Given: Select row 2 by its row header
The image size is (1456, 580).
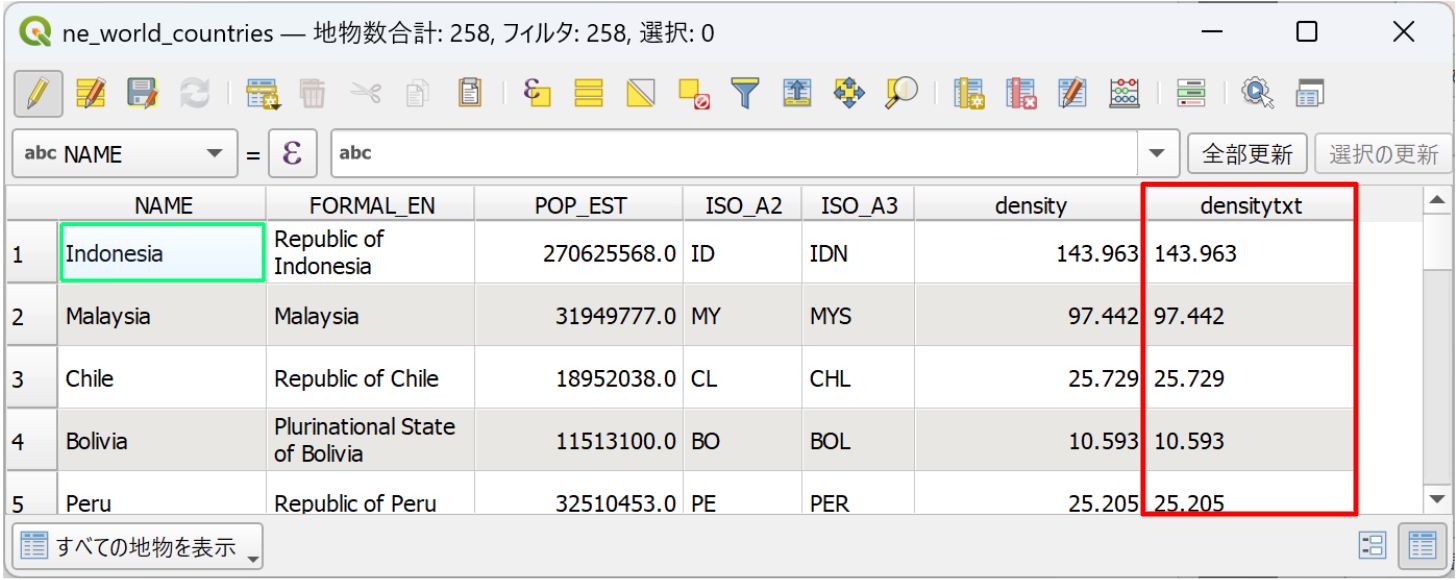Looking at the screenshot, I should 32,316.
